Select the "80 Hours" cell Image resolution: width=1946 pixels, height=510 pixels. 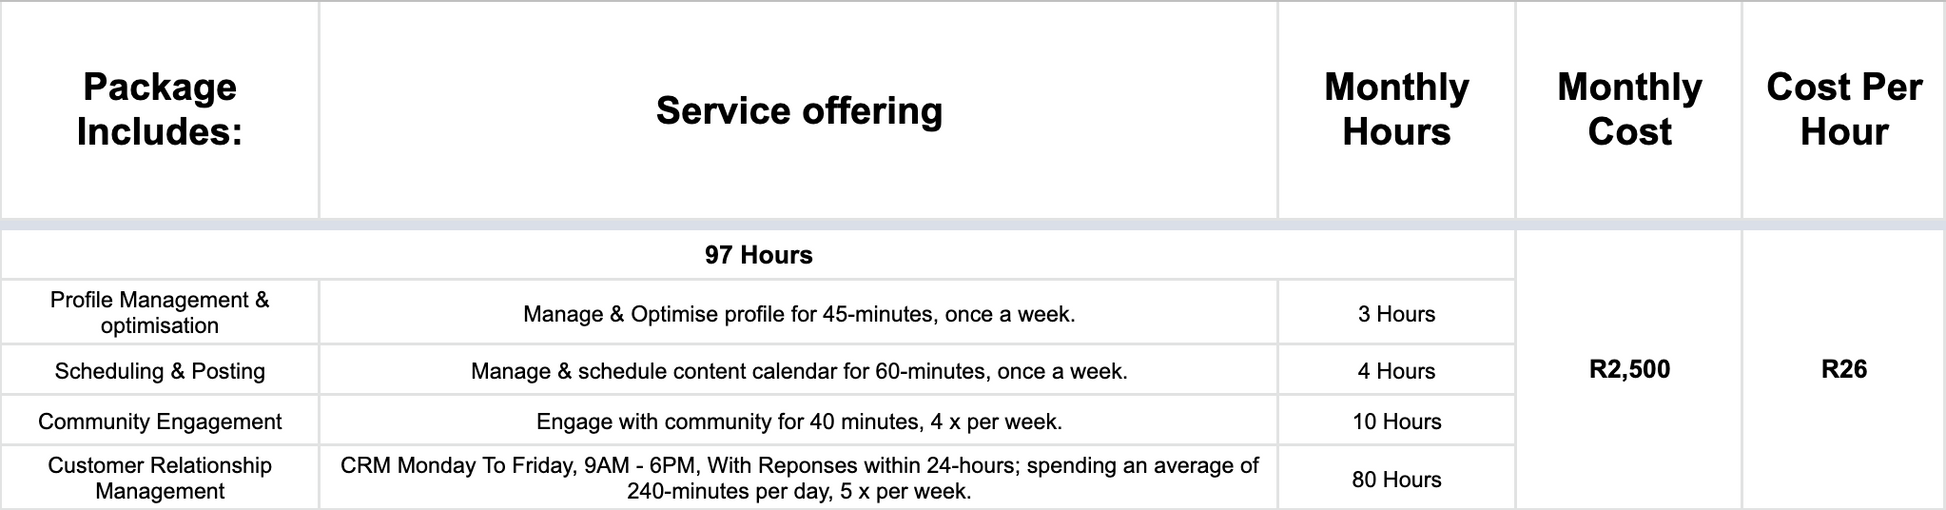pos(1396,479)
